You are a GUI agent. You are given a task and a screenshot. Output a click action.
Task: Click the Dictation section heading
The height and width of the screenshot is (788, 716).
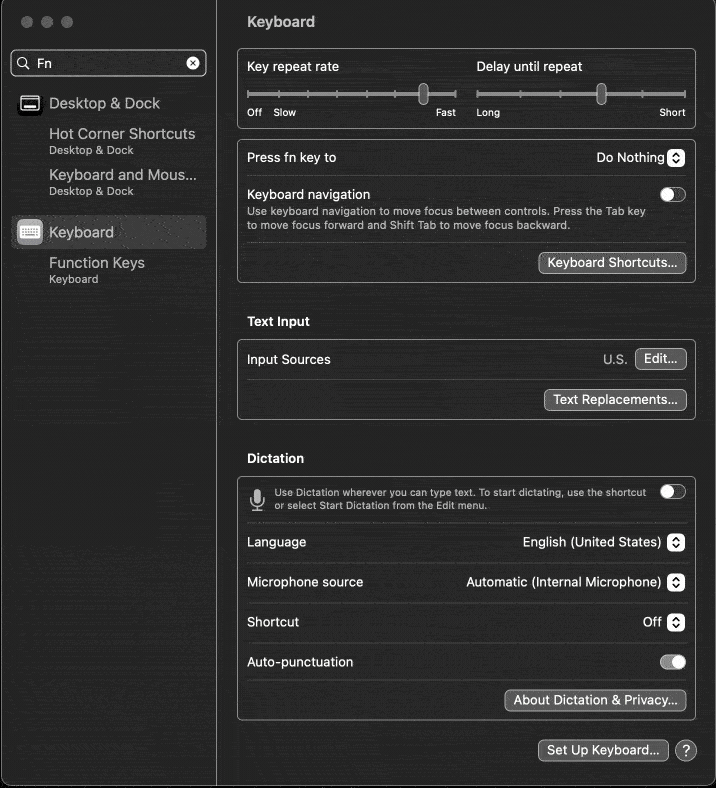(x=275, y=458)
